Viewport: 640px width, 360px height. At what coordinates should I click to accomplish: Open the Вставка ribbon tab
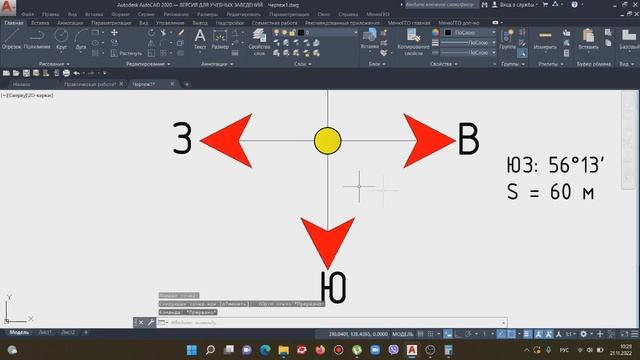[x=40, y=23]
